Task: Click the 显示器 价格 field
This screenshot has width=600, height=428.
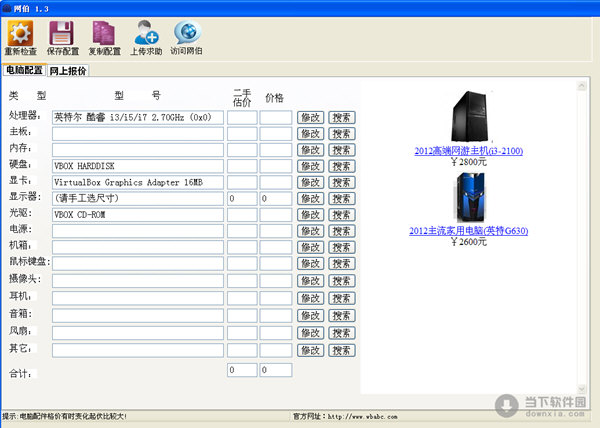Action: click(x=276, y=199)
